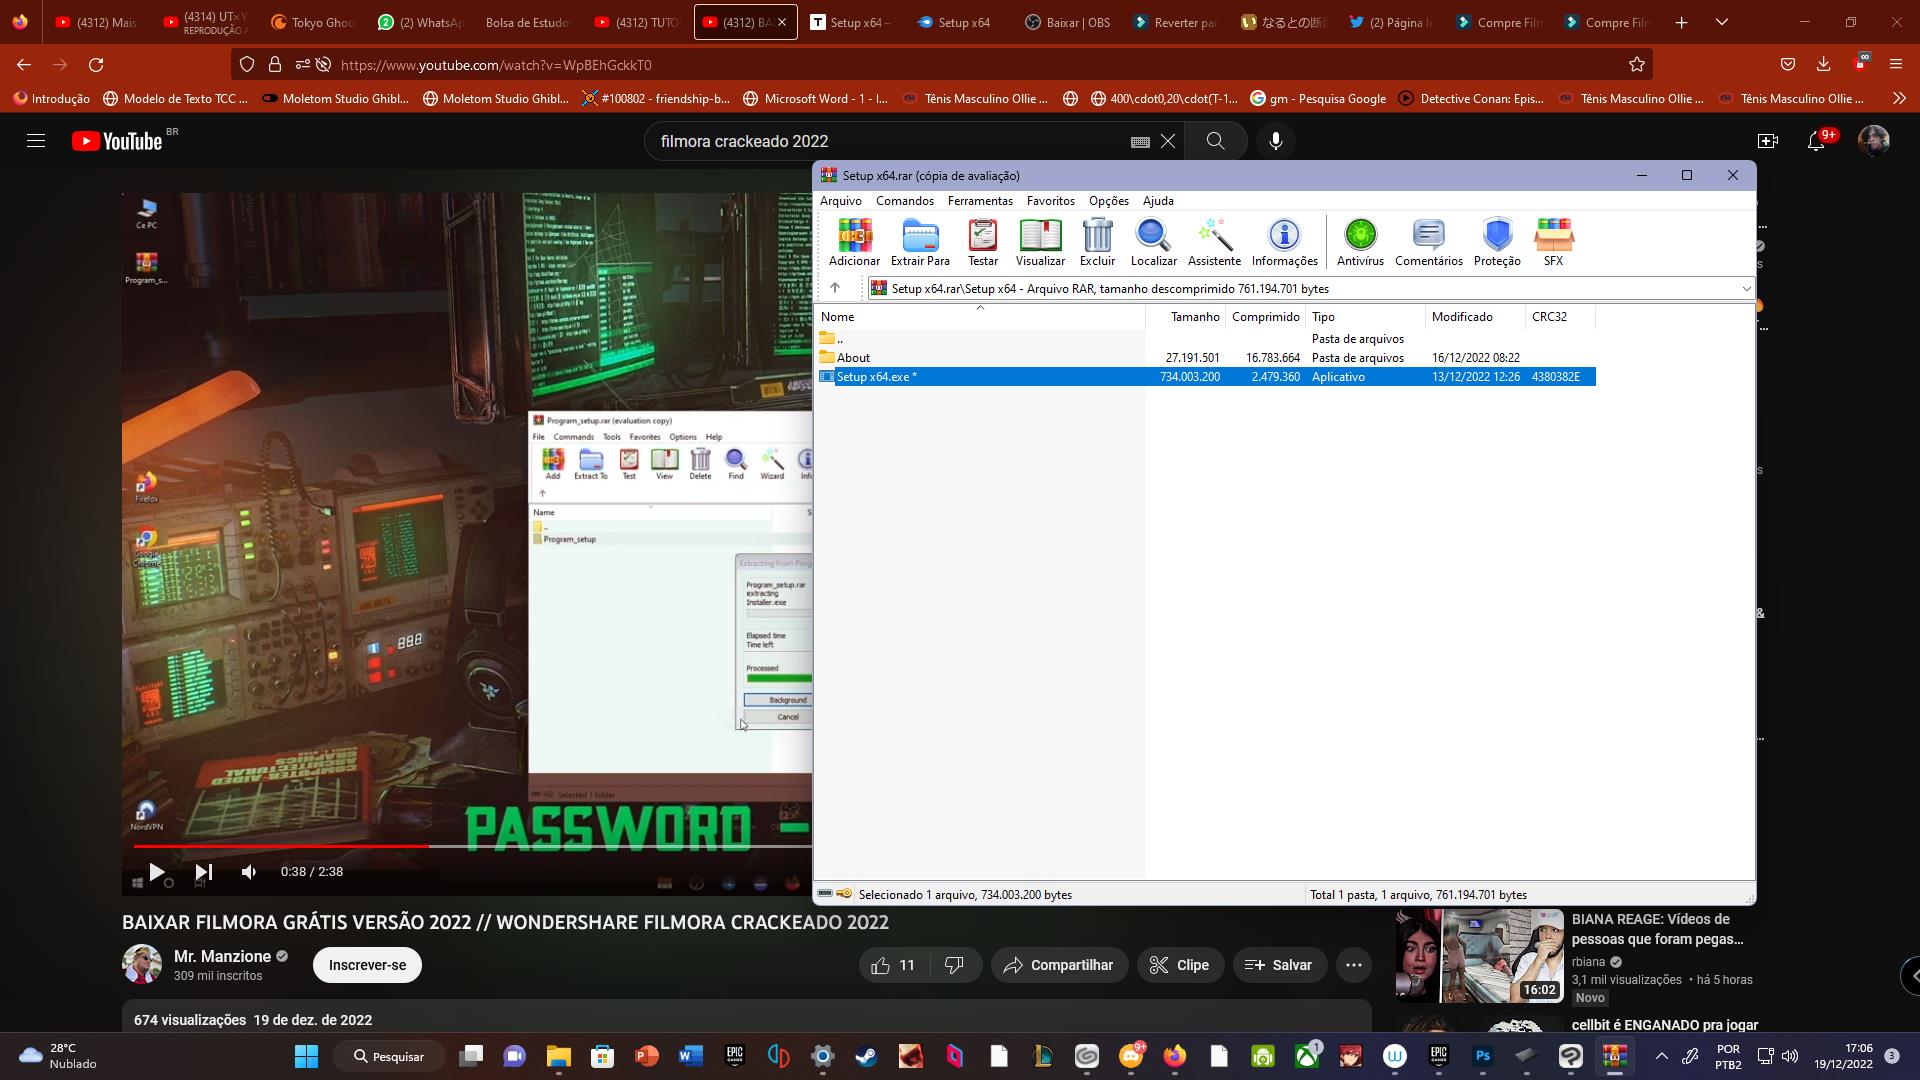Click the up-one-level arrow in WinRAR
The width and height of the screenshot is (1920, 1080).
tap(835, 288)
